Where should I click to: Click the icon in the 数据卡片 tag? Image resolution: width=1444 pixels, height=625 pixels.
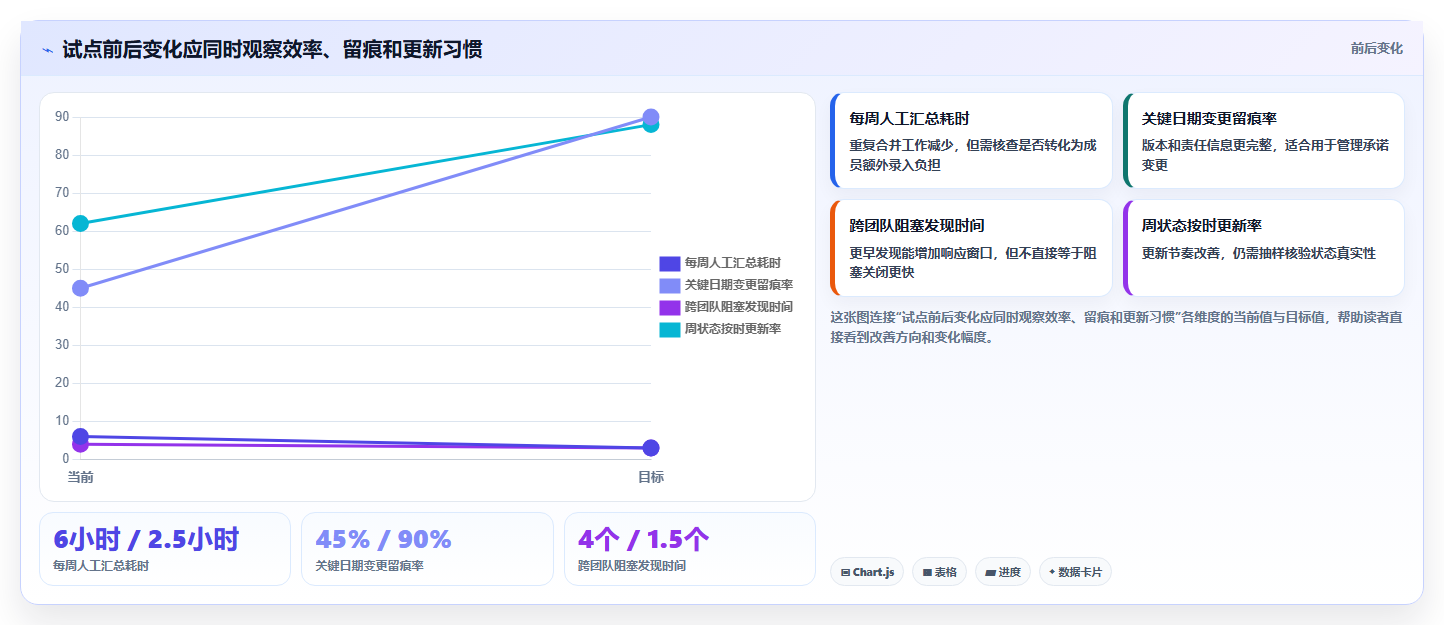point(1052,573)
